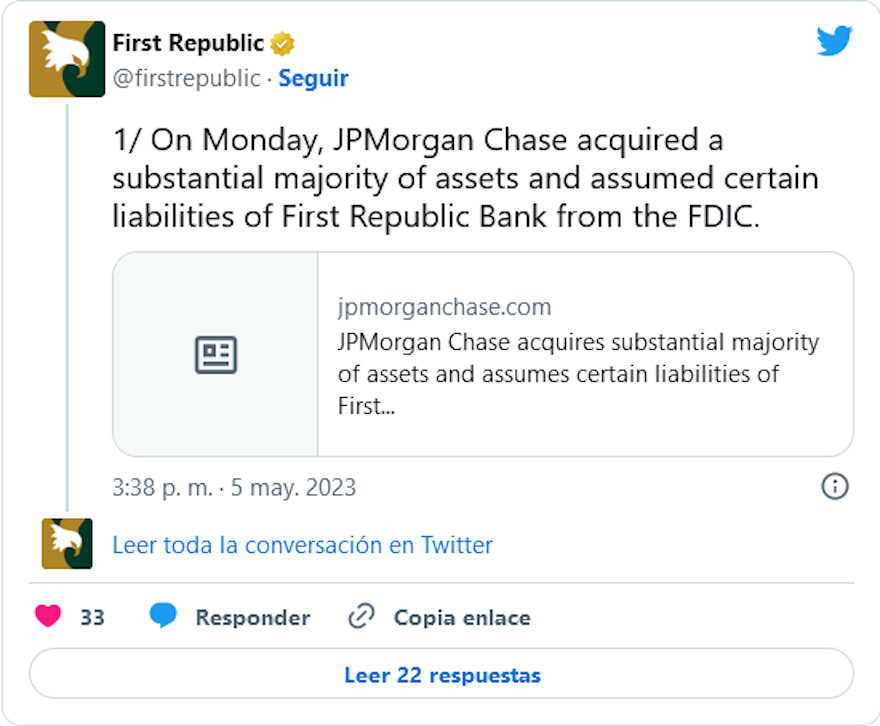Click the reply speech bubble icon
880x726 pixels.
(x=163, y=617)
